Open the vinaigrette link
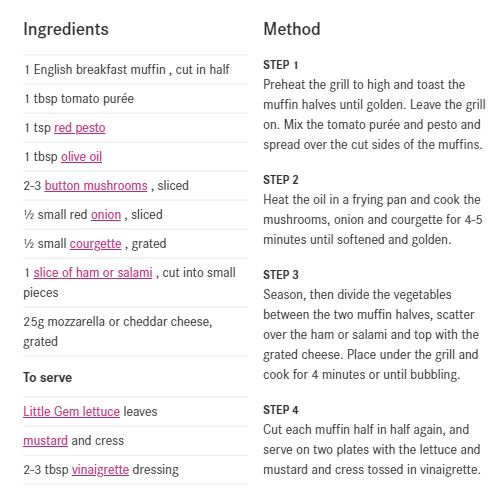 click(100, 469)
